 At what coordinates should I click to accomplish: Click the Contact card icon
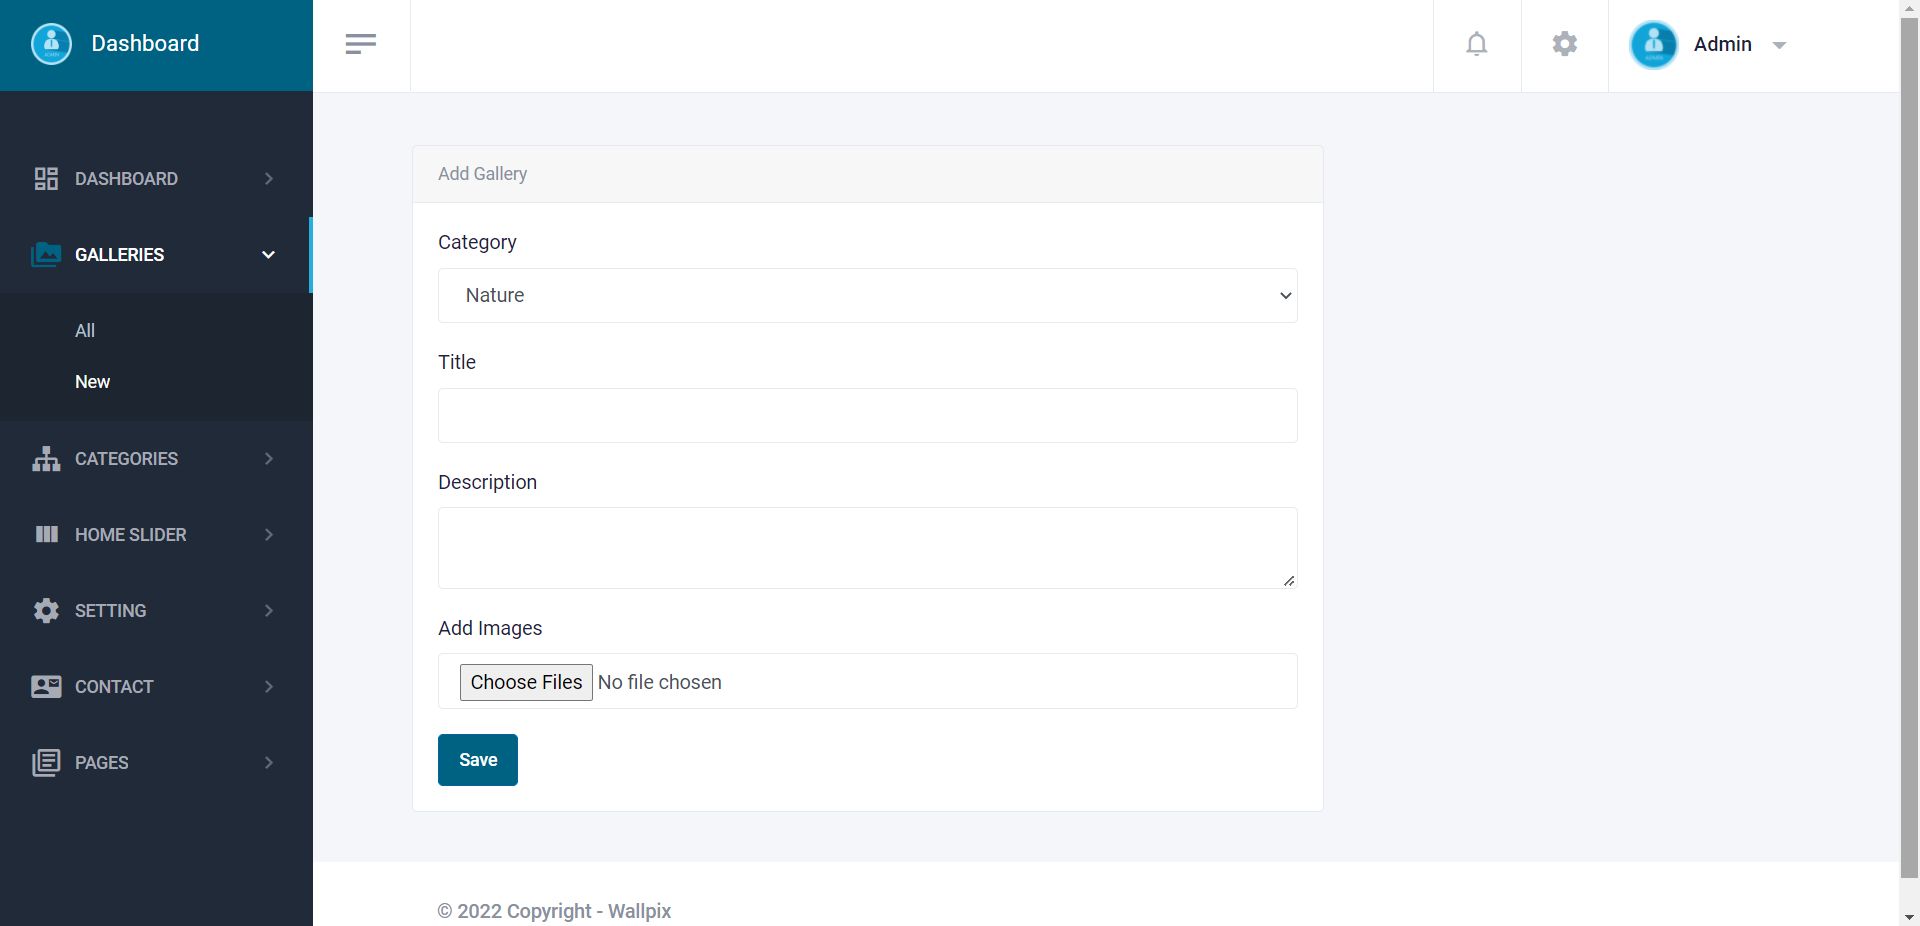pyautogui.click(x=46, y=687)
